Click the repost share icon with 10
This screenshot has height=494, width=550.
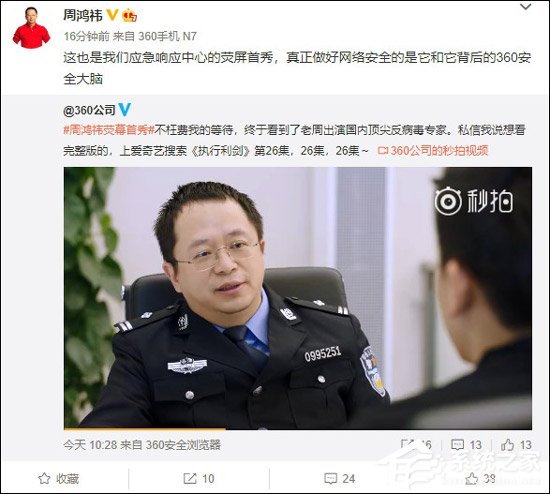[x=199, y=479]
